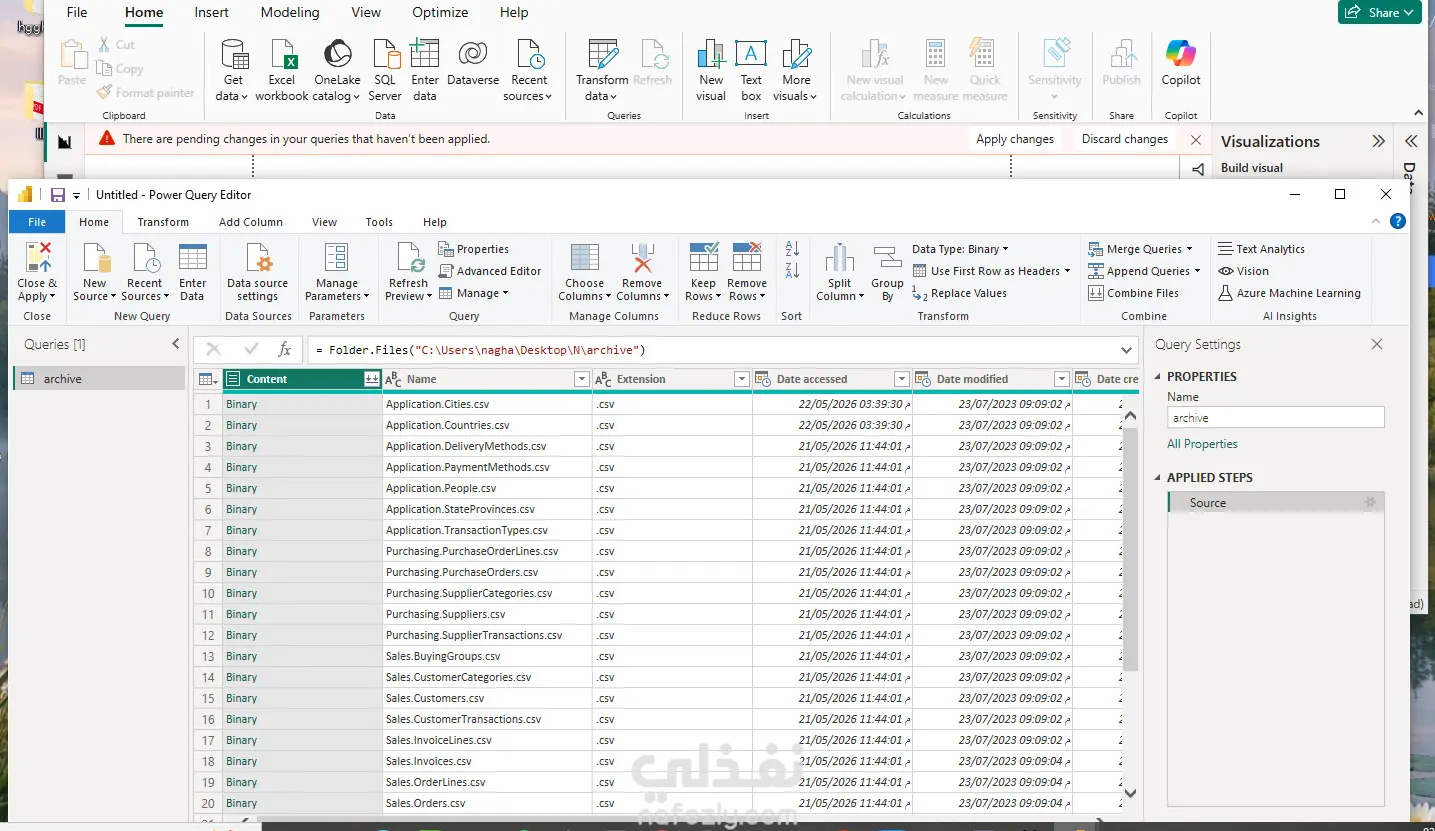
Task: Click the combine files icon on Content column
Action: (x=372, y=379)
